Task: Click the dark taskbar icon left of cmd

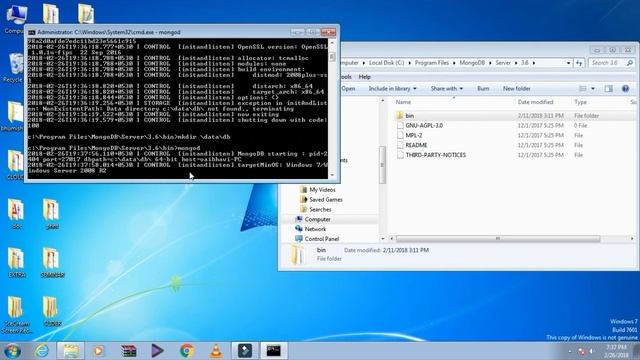Action: click(245, 351)
